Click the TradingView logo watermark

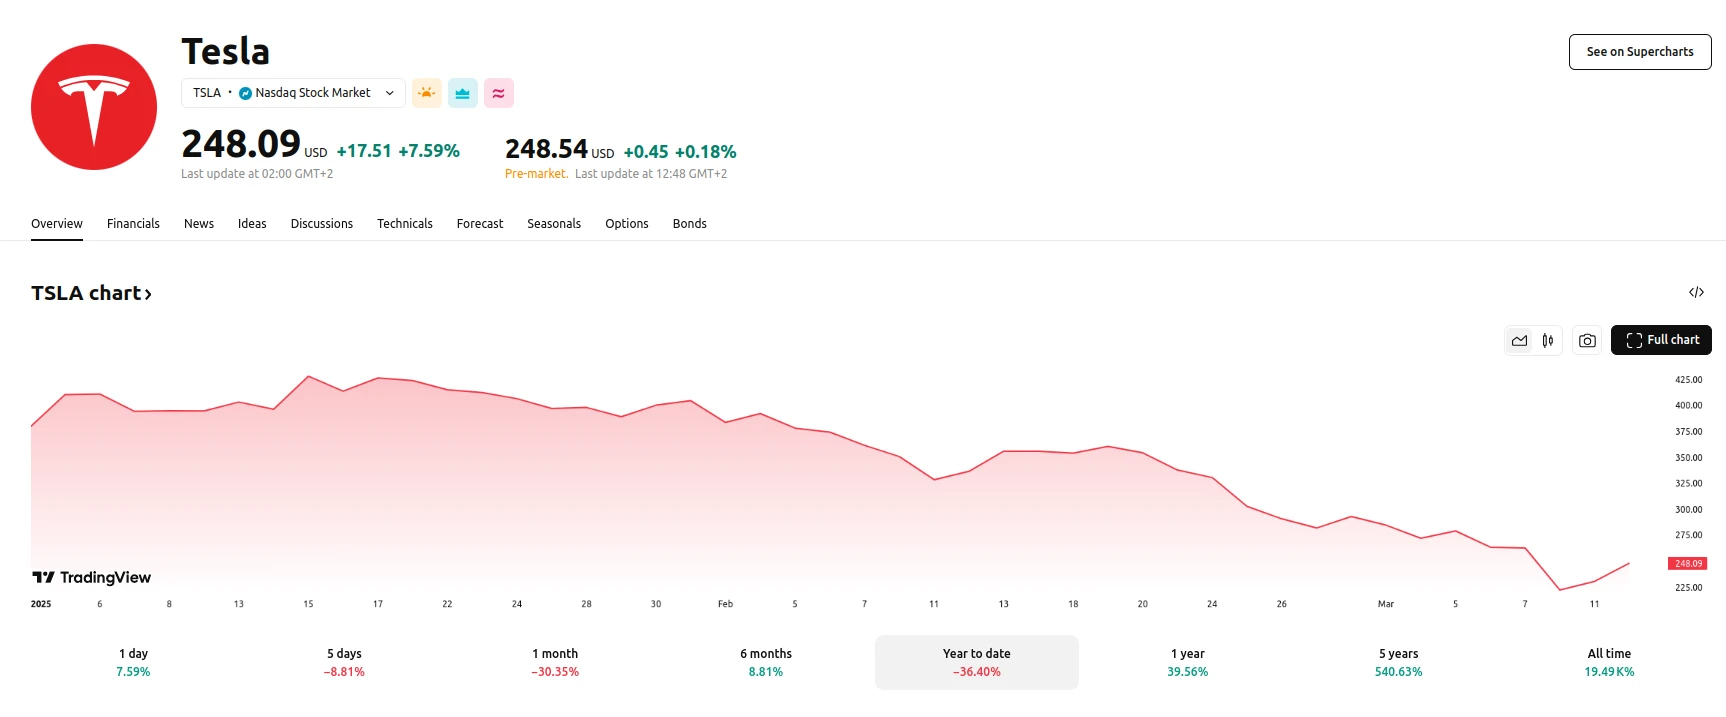(x=90, y=577)
